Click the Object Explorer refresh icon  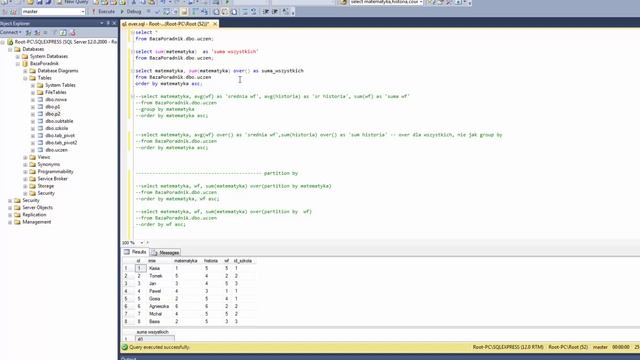63,32
